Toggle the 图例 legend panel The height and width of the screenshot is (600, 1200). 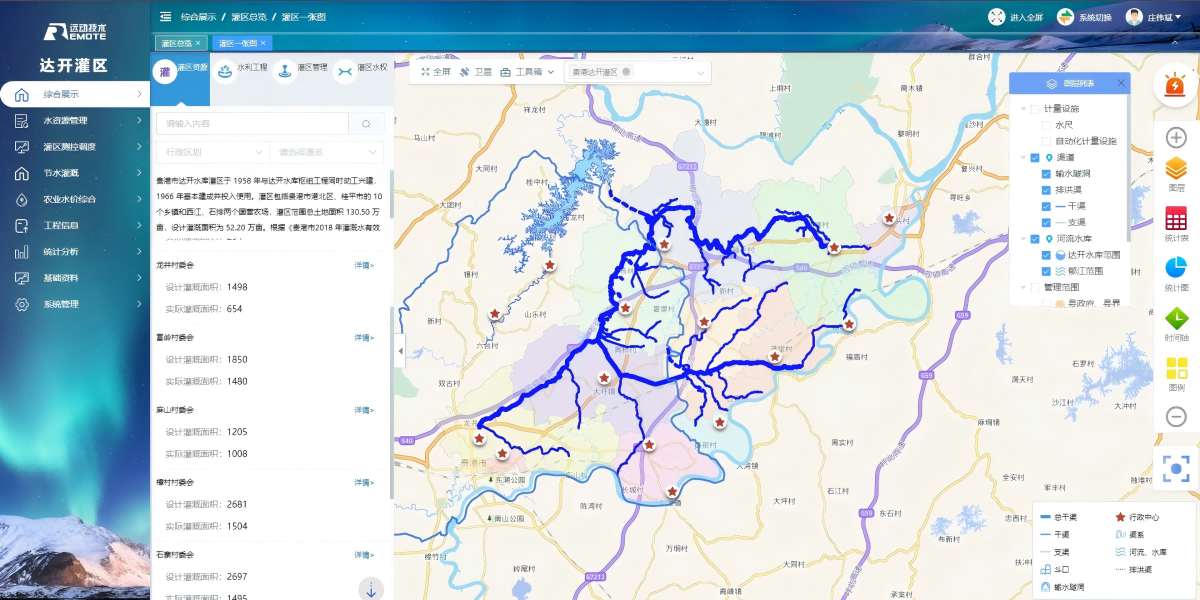(1176, 373)
